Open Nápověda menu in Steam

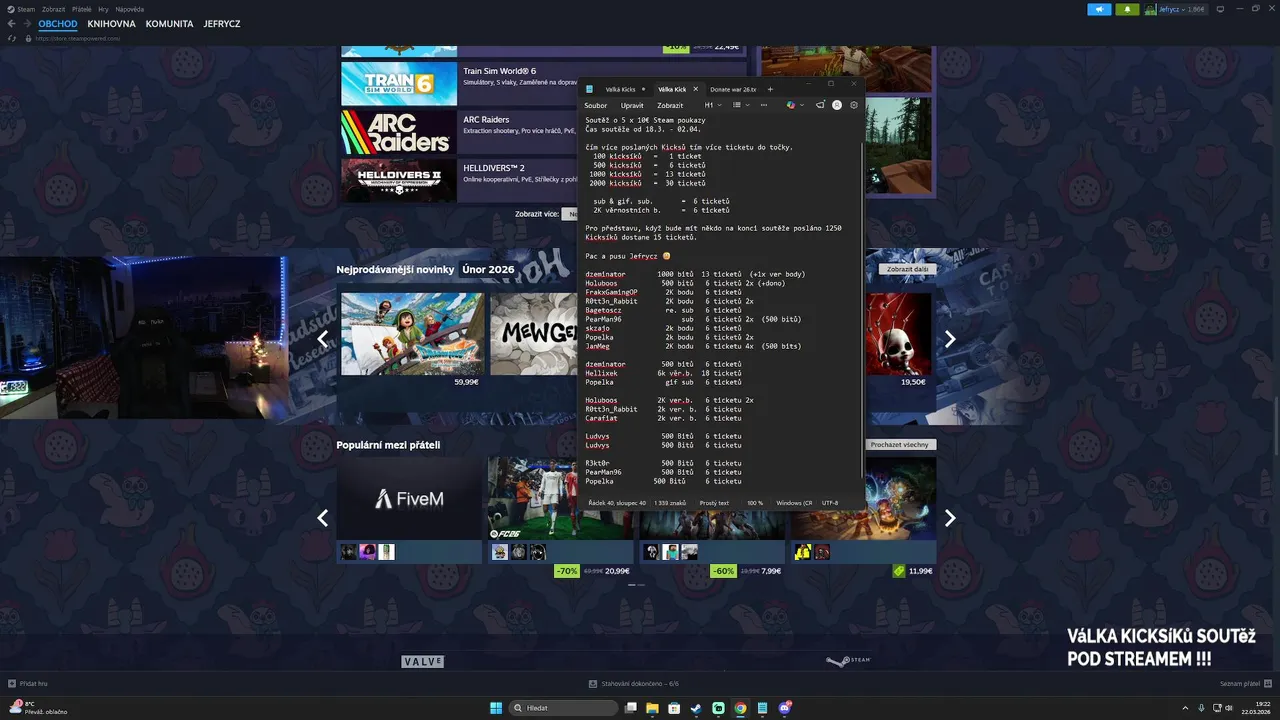129,9
